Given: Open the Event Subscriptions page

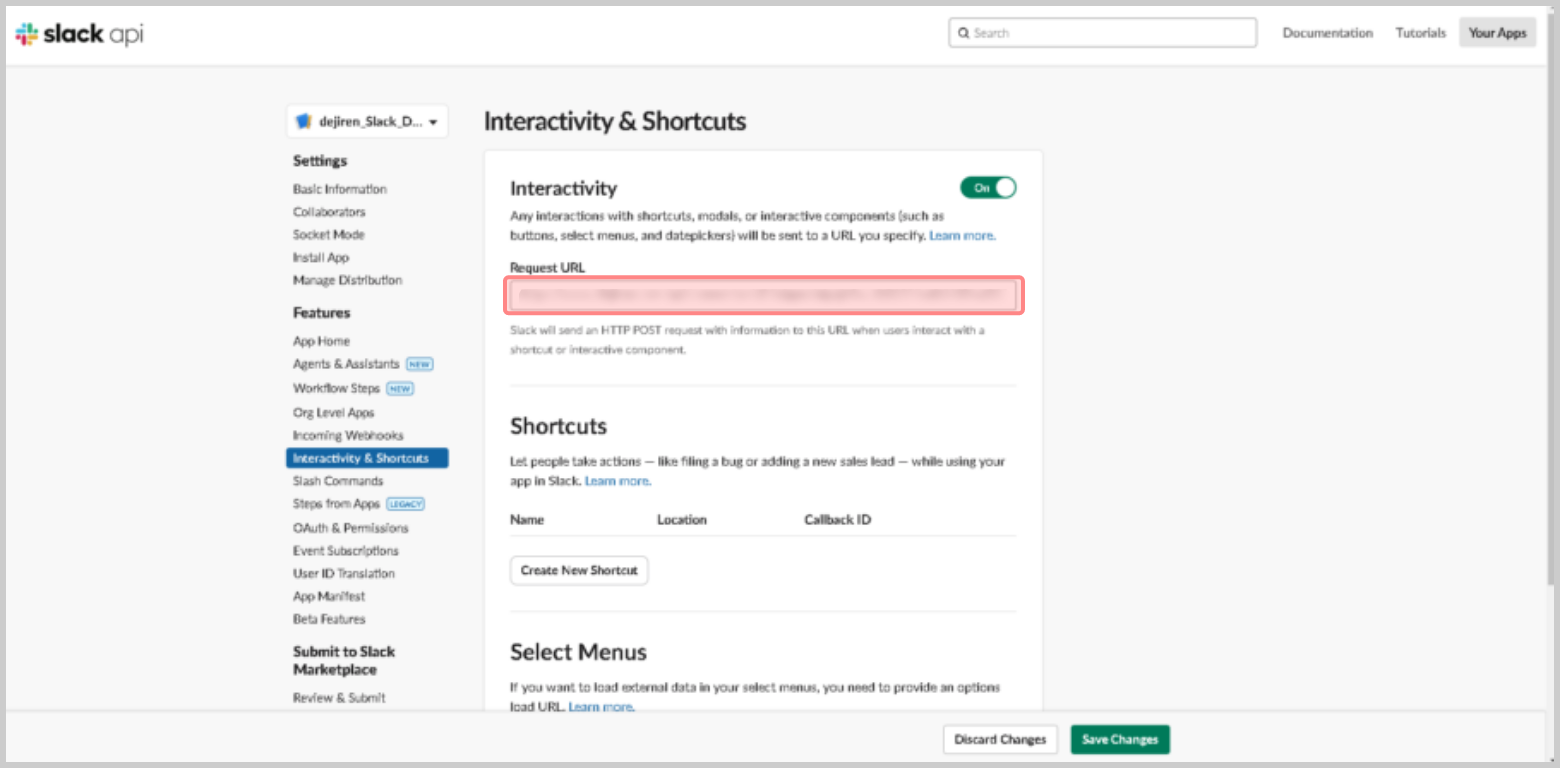Looking at the screenshot, I should click(x=345, y=551).
